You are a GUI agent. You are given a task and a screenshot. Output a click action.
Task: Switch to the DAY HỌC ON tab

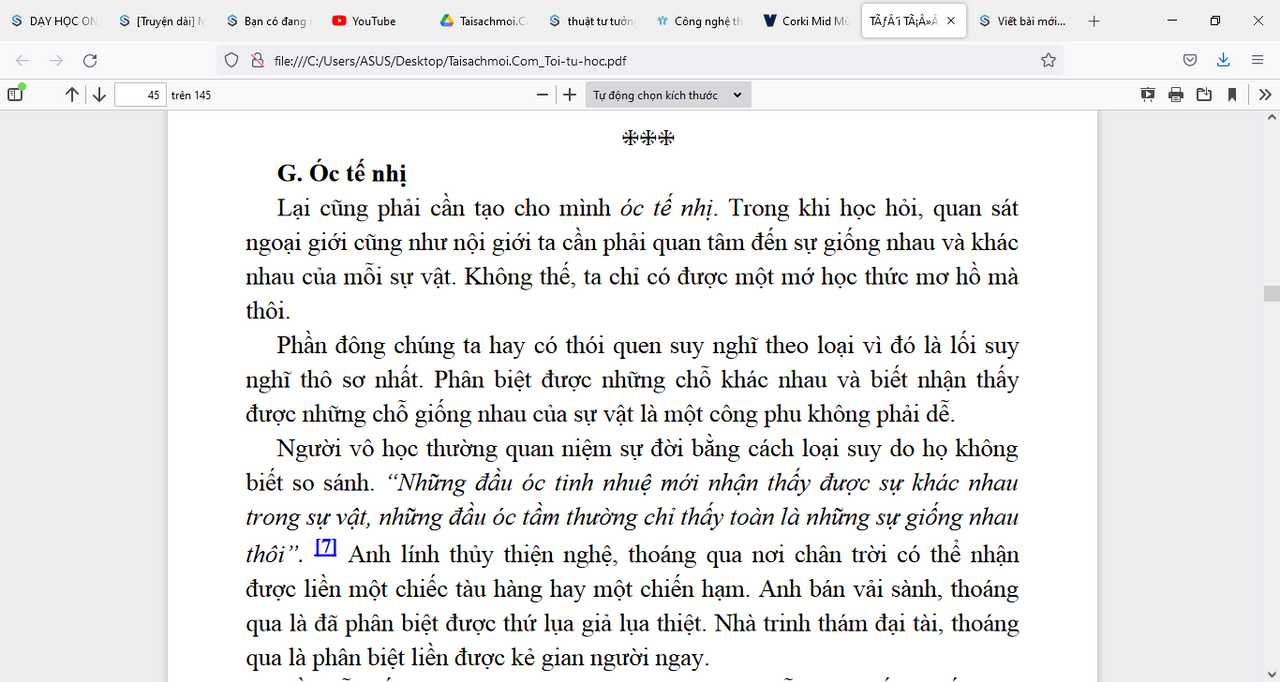(x=53, y=21)
